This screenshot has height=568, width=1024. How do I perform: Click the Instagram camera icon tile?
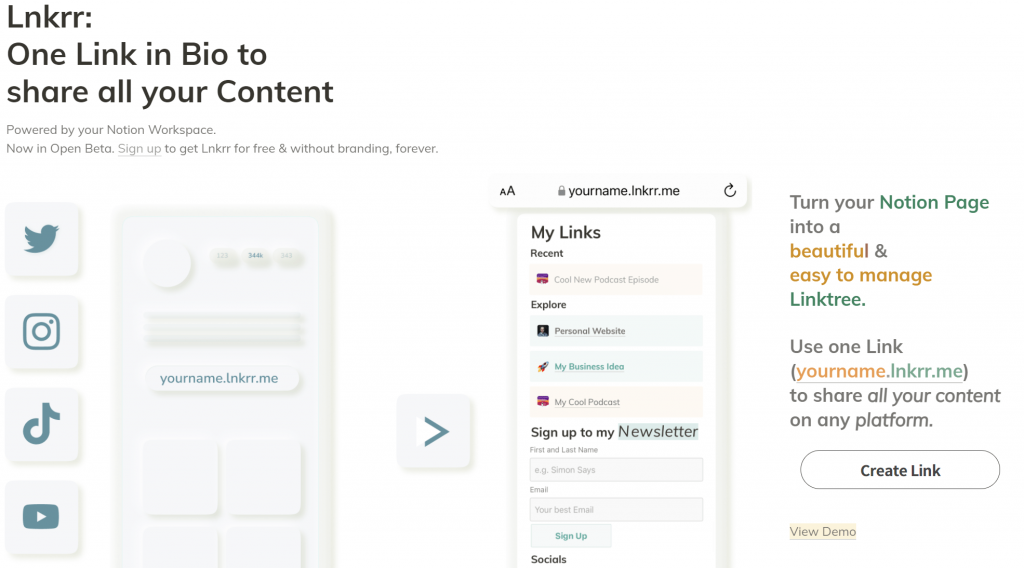(42, 332)
